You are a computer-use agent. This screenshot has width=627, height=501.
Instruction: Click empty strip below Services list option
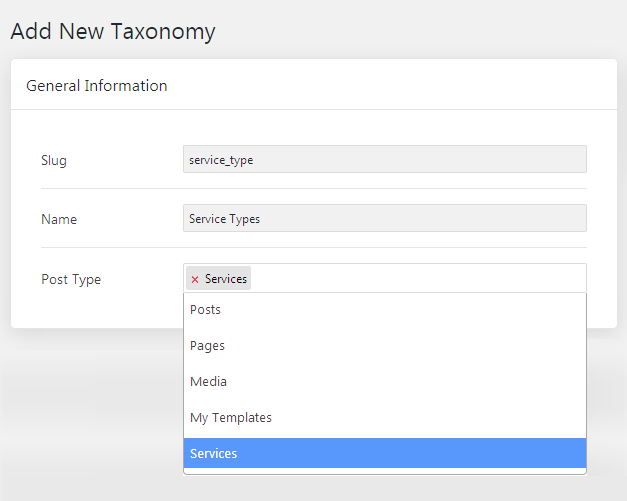coord(385,471)
